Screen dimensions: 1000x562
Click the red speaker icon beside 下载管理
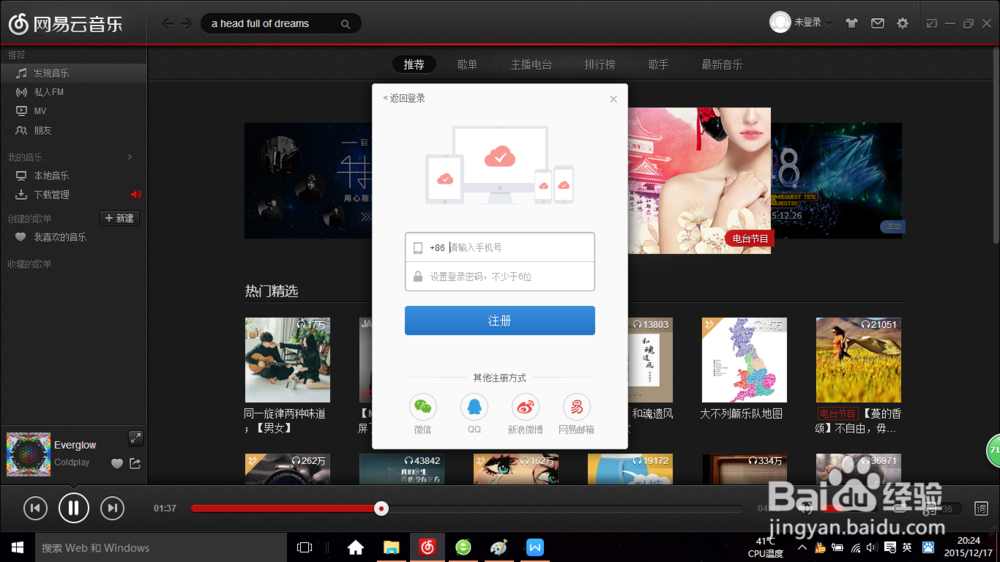point(136,195)
